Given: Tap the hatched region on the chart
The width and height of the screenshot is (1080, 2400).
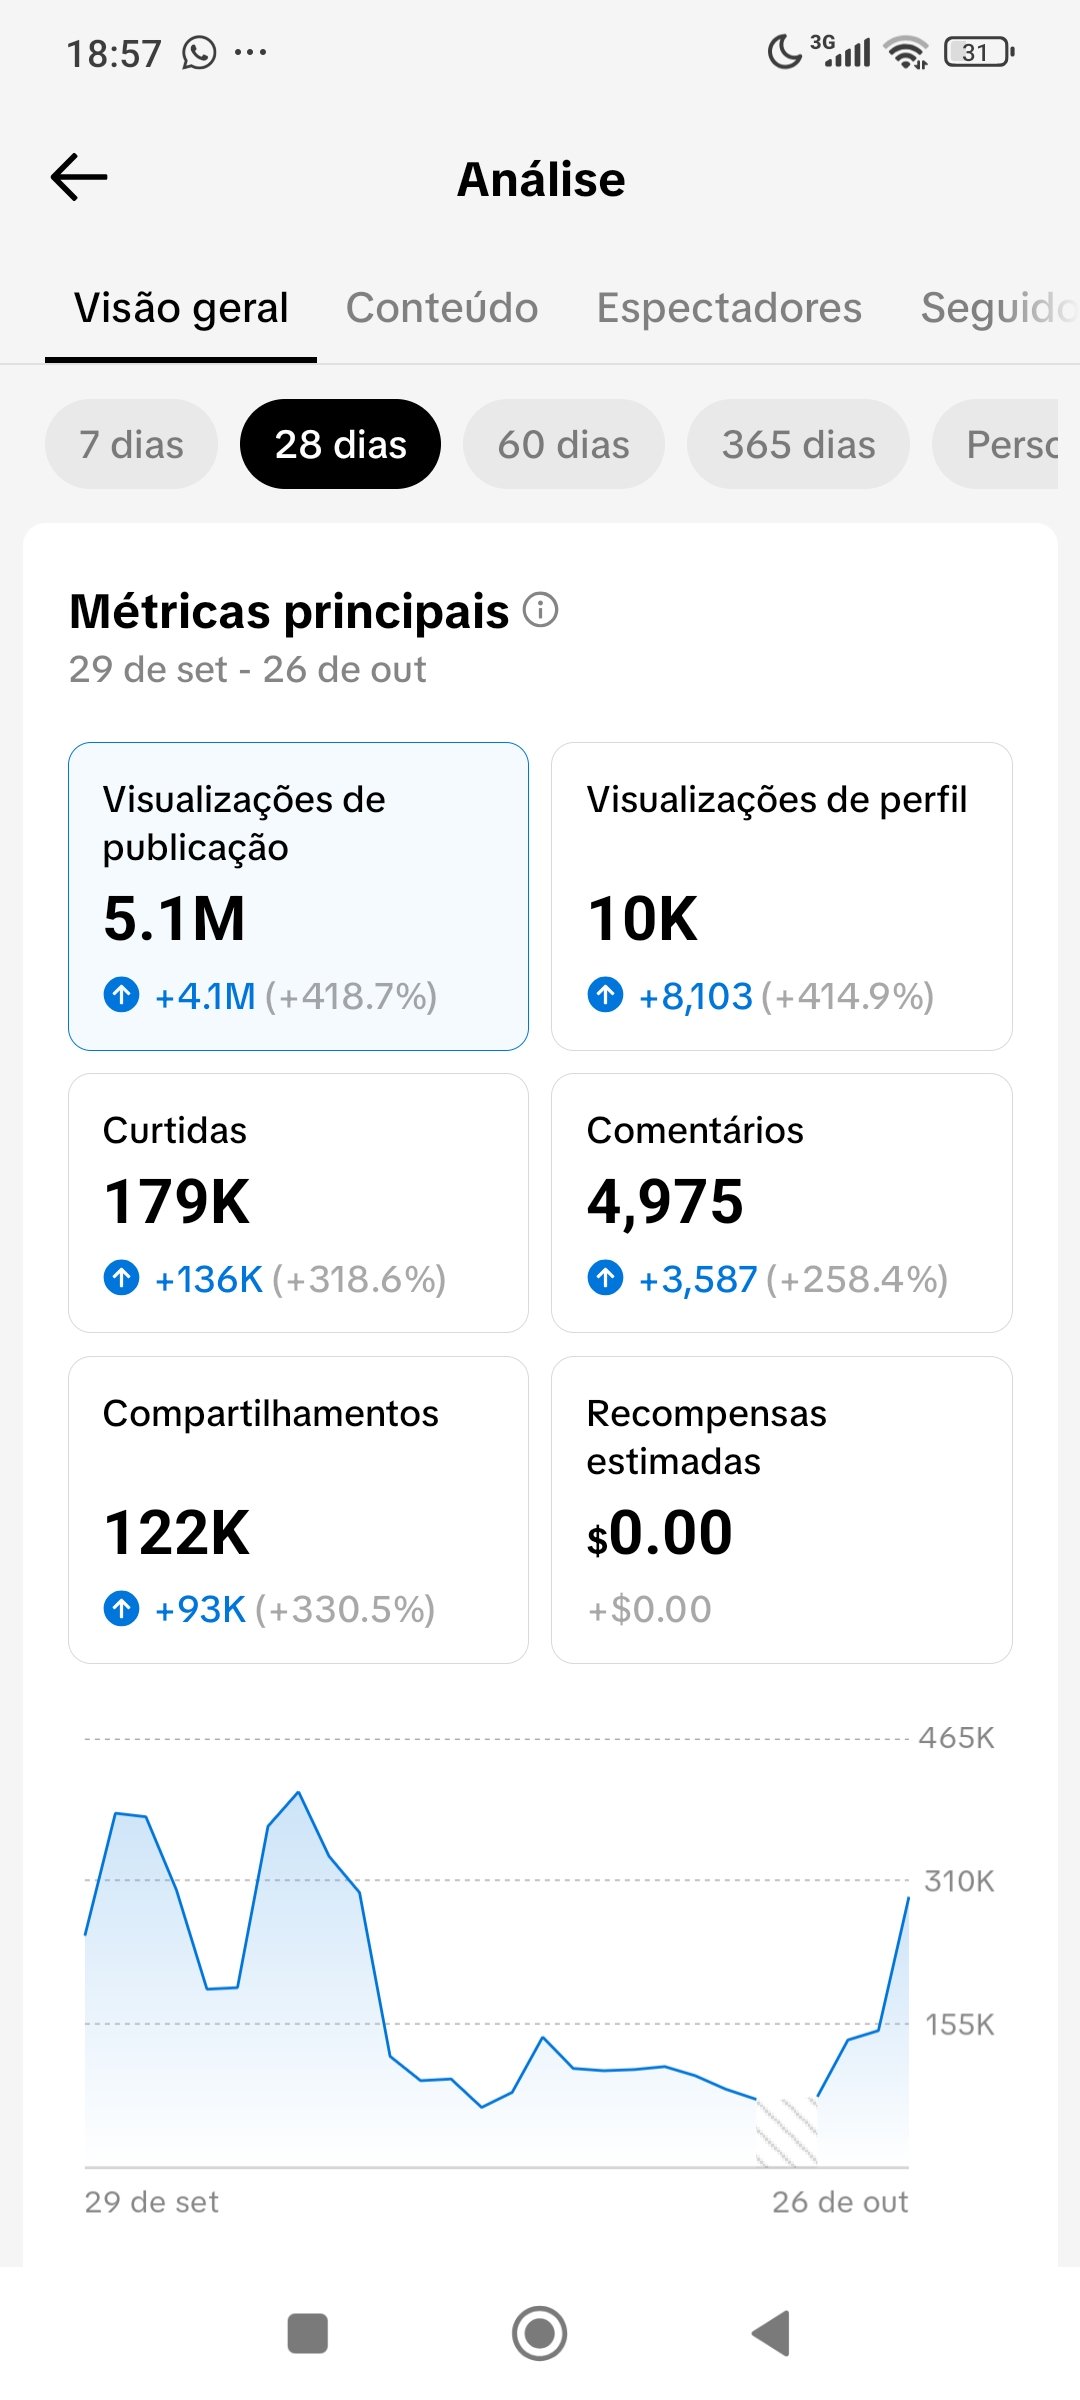Looking at the screenshot, I should pos(787,2130).
